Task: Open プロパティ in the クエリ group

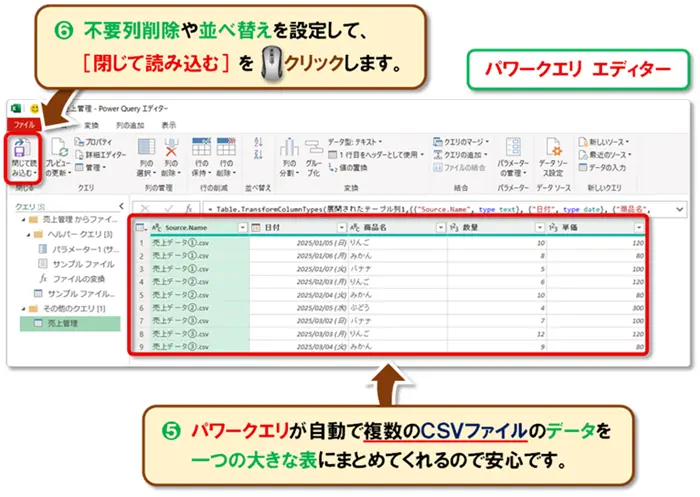Action: click(93, 142)
